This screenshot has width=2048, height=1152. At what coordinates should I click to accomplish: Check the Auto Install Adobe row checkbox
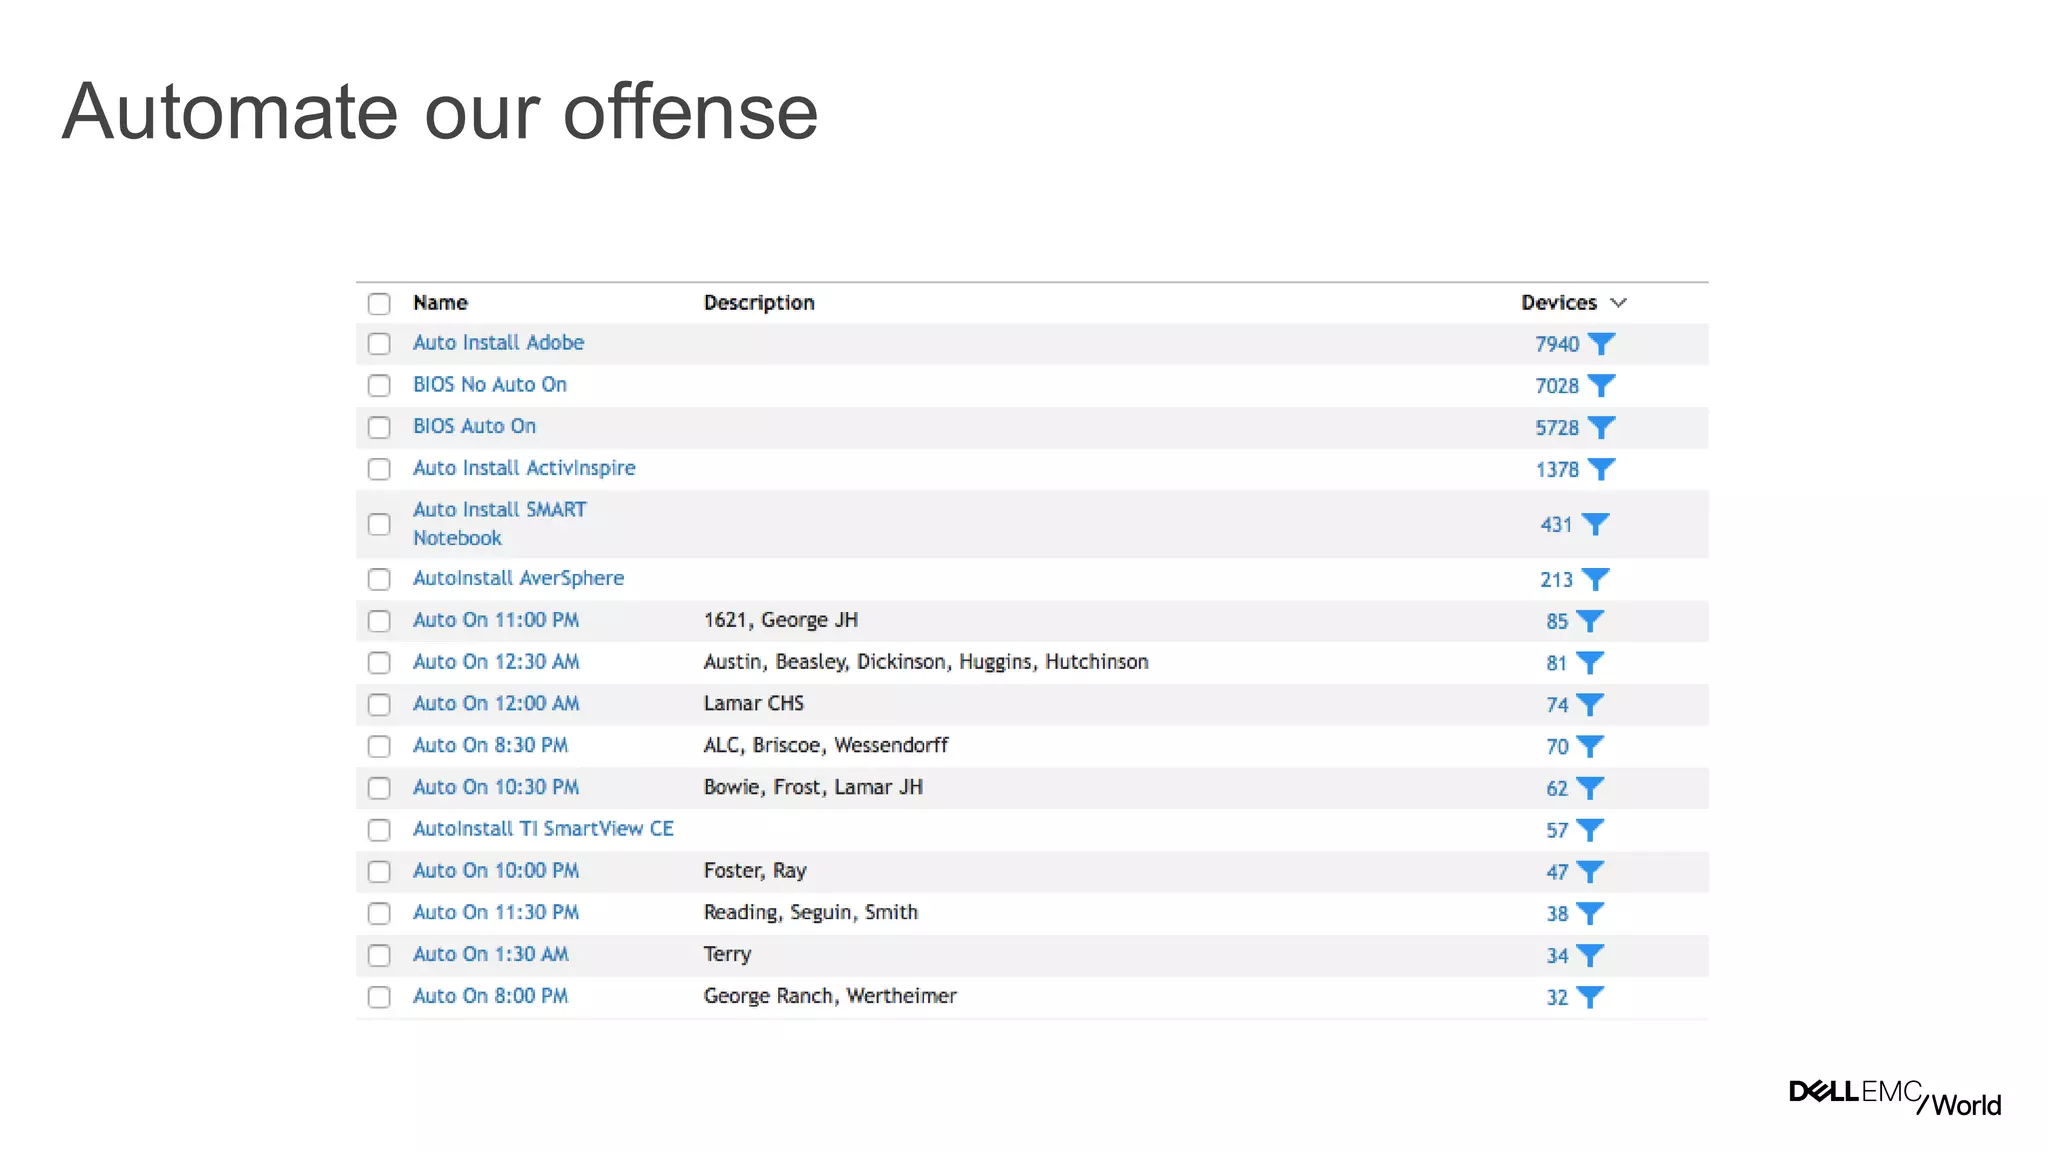pos(379,344)
